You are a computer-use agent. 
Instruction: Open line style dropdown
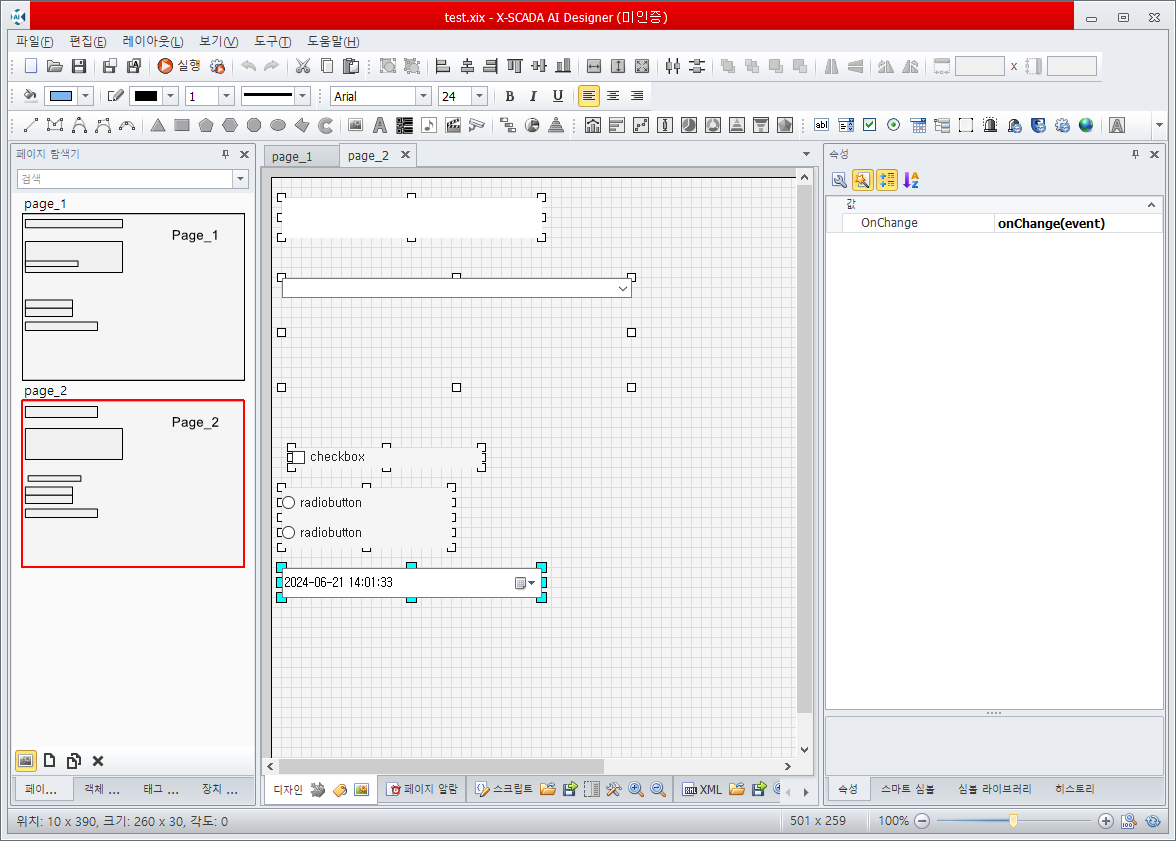(x=302, y=96)
